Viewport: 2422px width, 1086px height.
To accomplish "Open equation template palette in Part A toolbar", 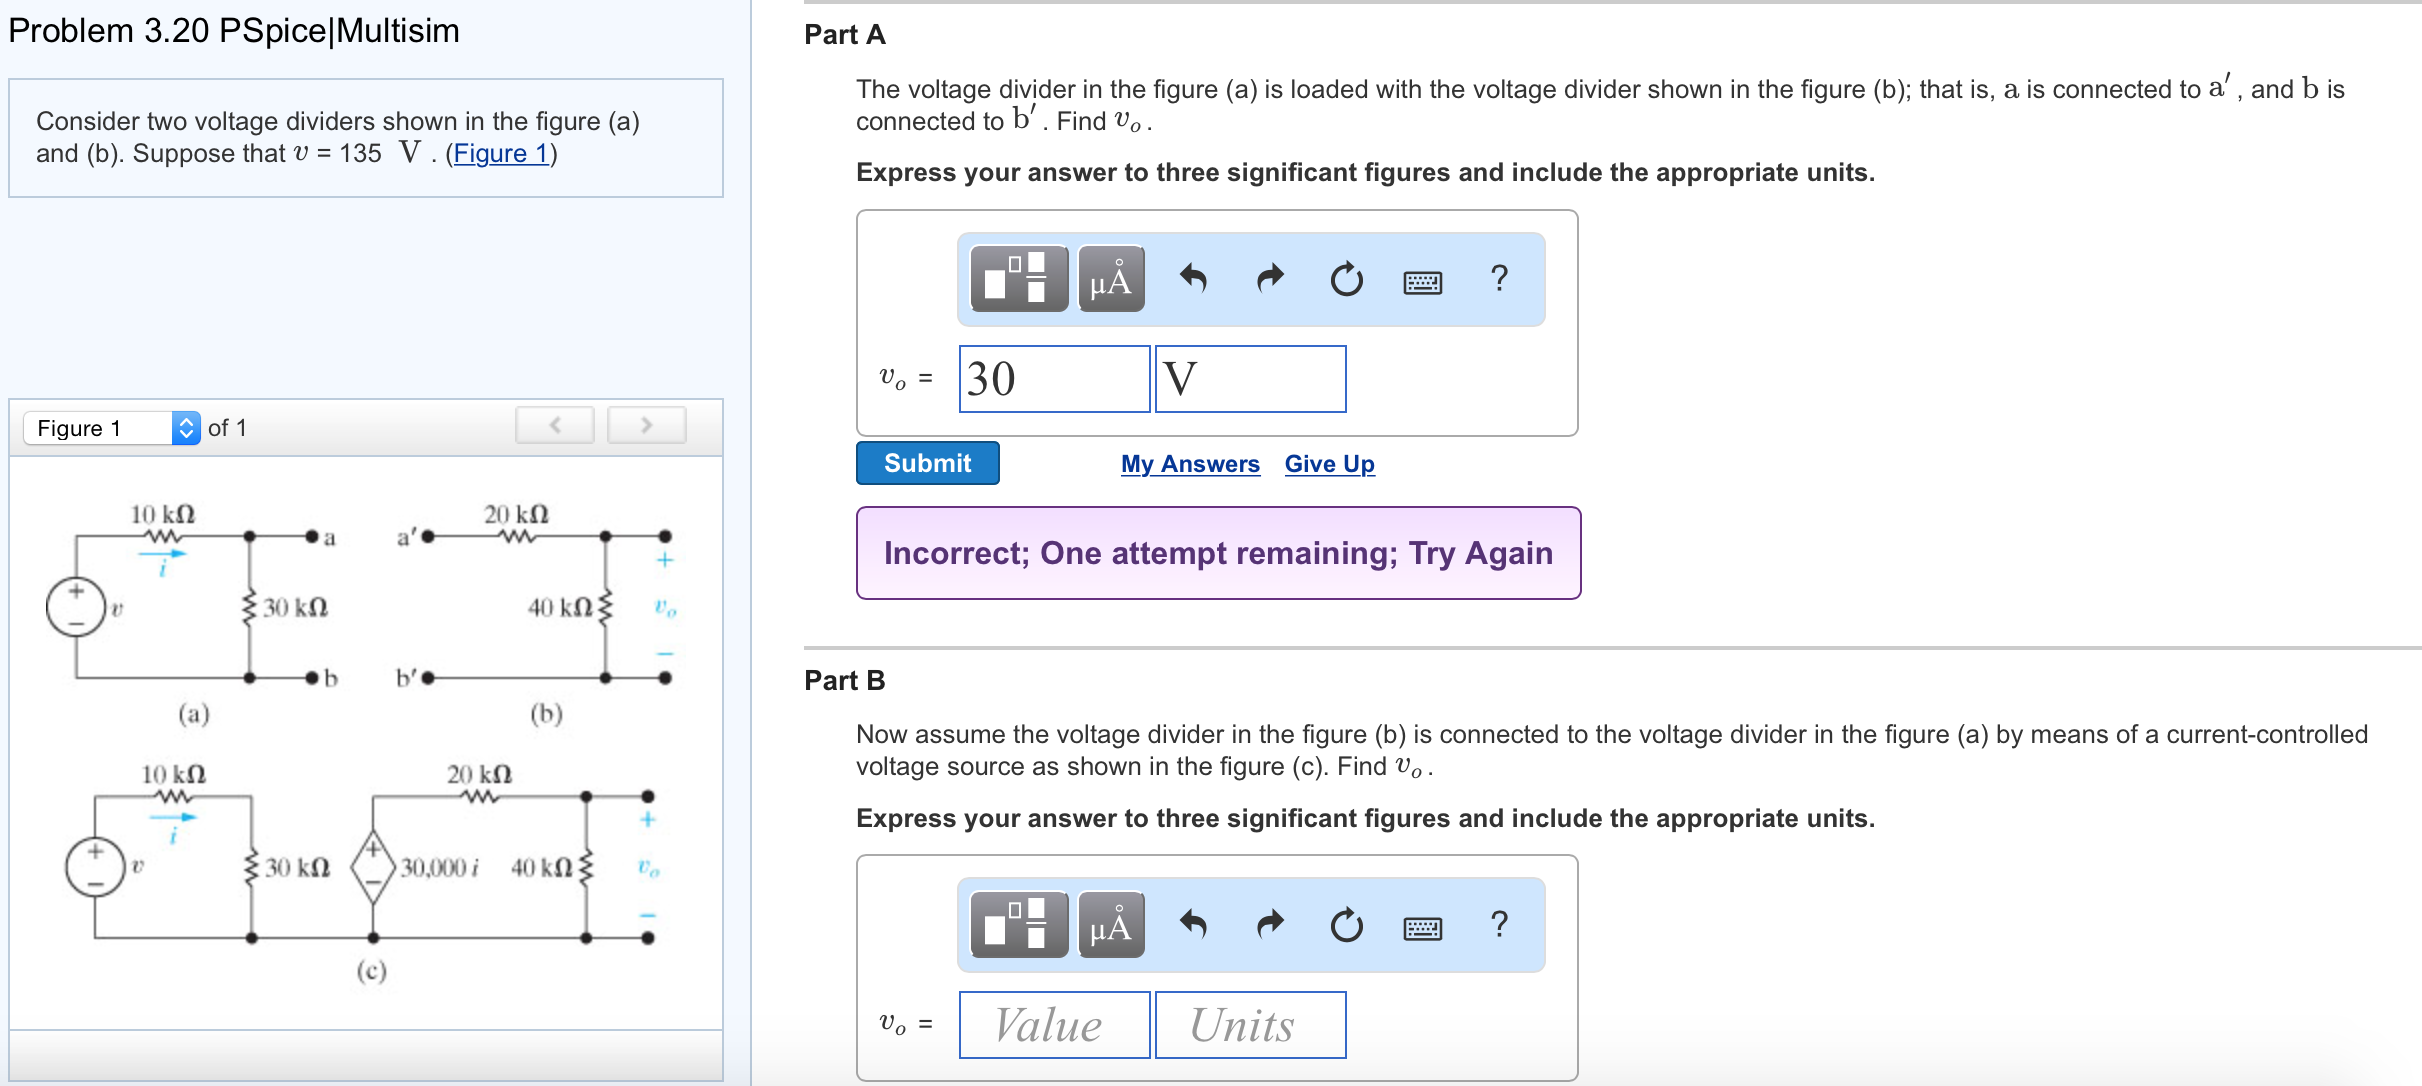I will point(1017,280).
